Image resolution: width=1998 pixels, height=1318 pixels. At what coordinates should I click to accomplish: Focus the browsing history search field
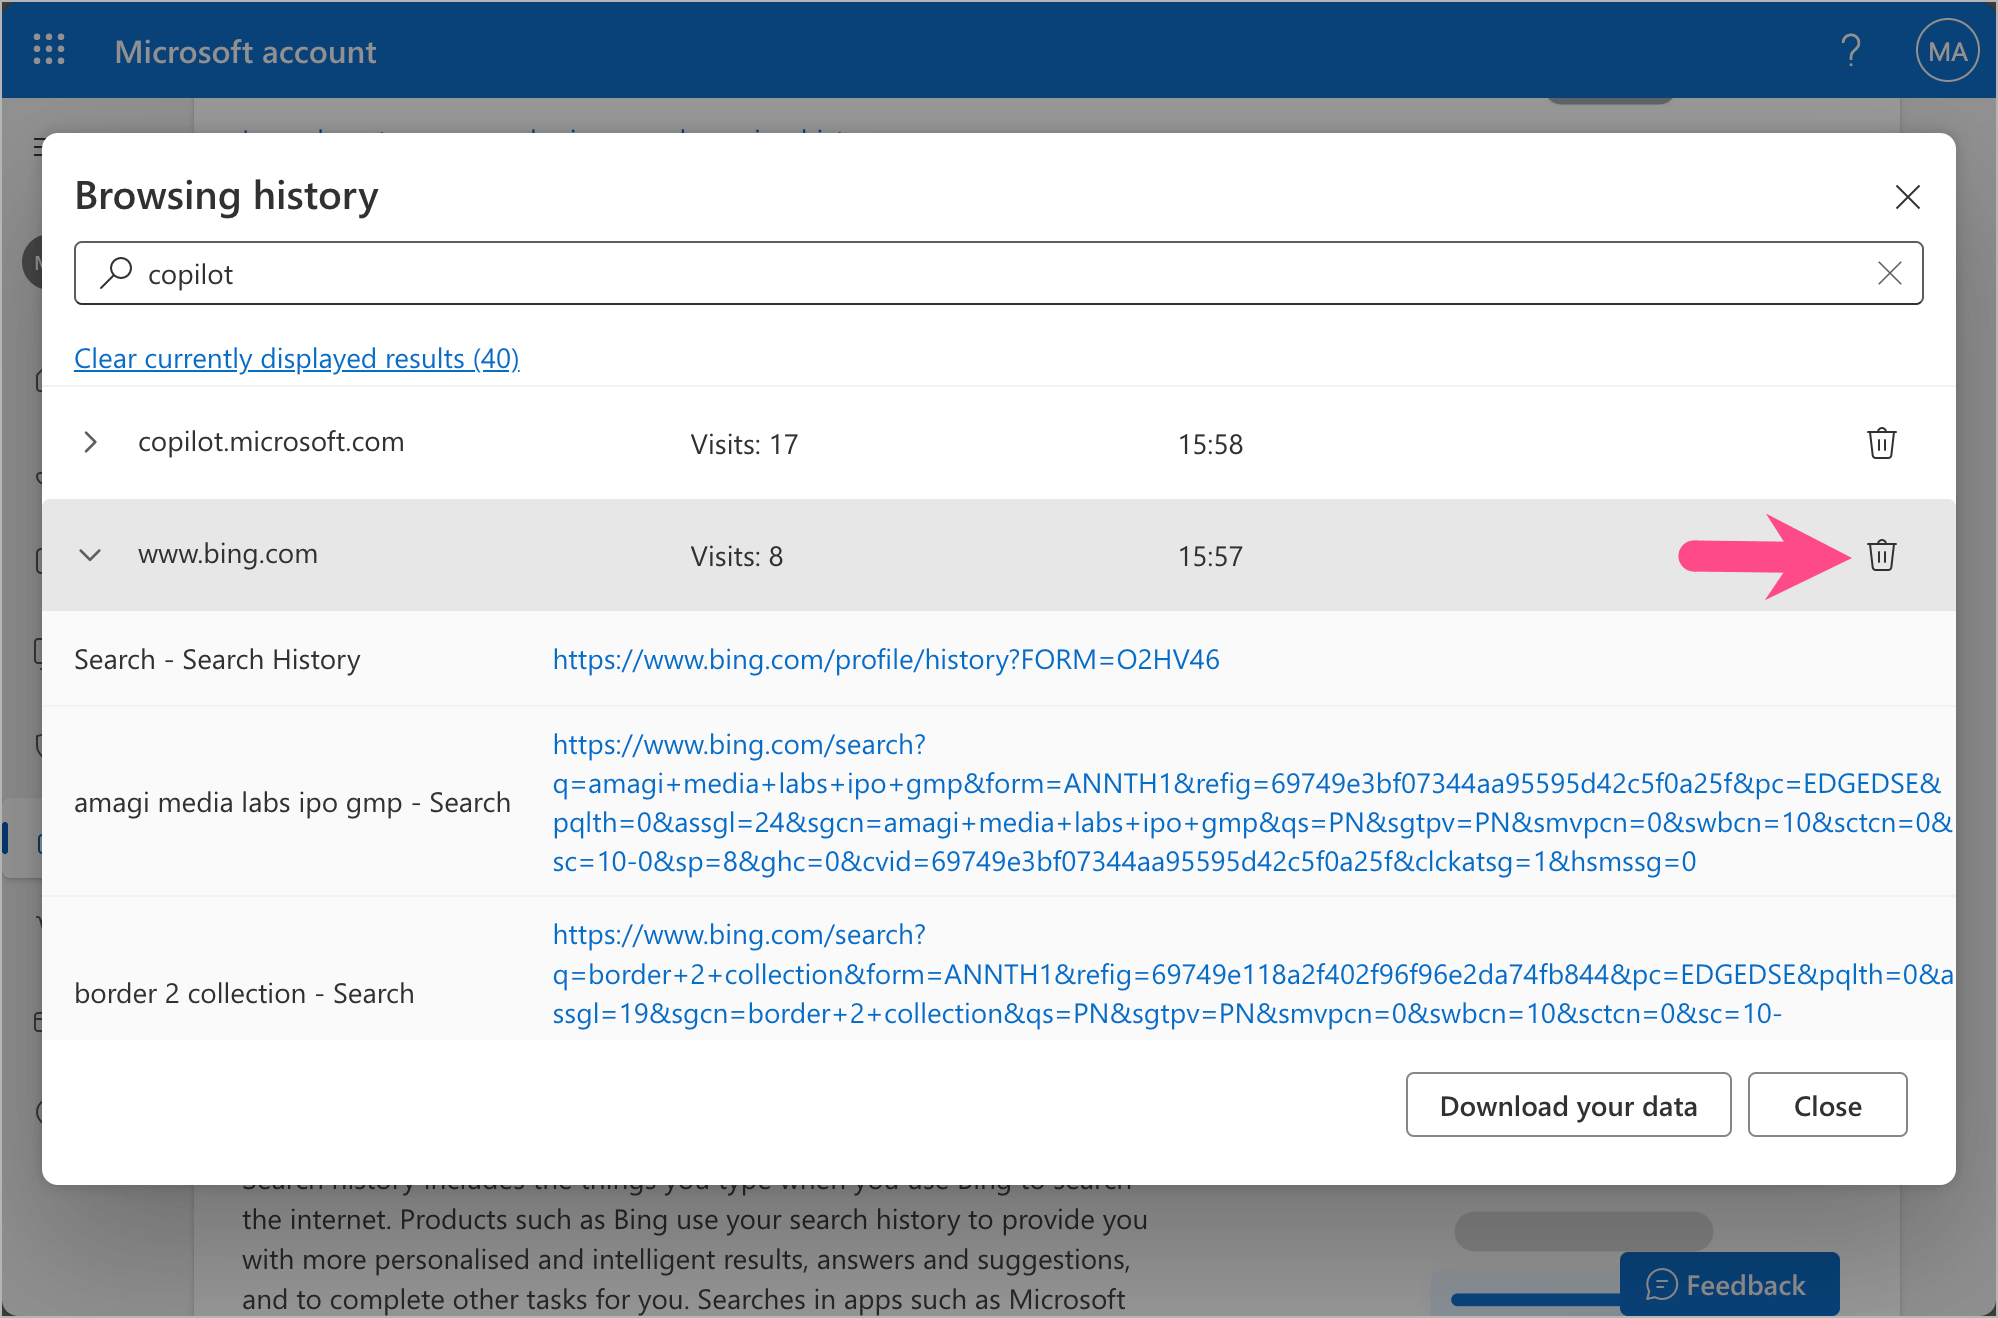(x=998, y=273)
